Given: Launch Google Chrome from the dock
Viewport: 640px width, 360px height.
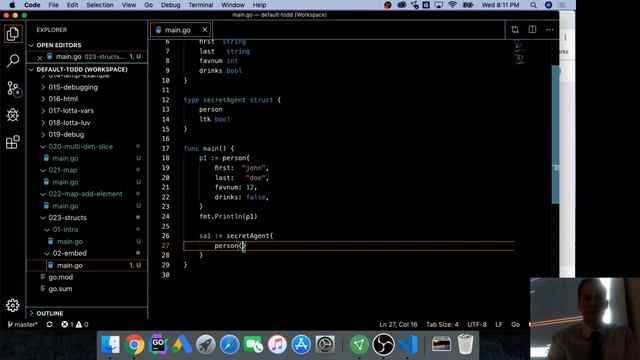Looking at the screenshot, I should 134,344.
